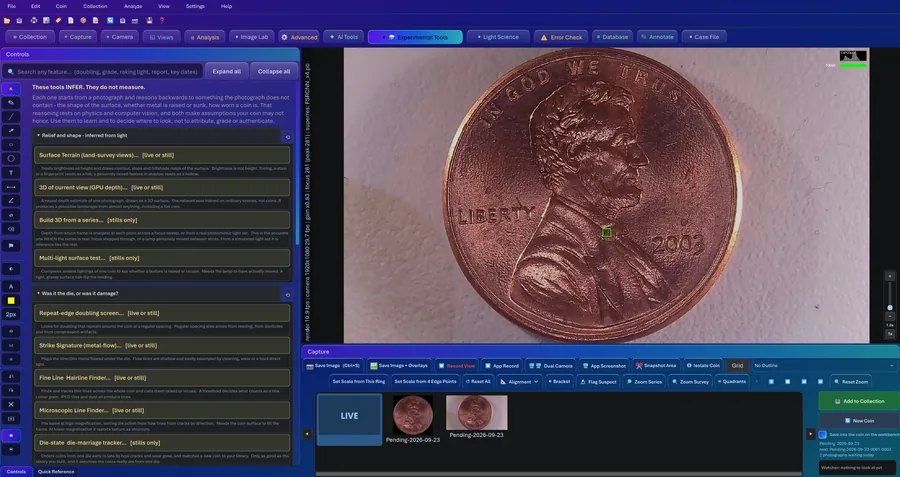Viewport: 900px width, 477px height.
Task: Select the arrow pointer tool in left strip
Action: pos(11,89)
